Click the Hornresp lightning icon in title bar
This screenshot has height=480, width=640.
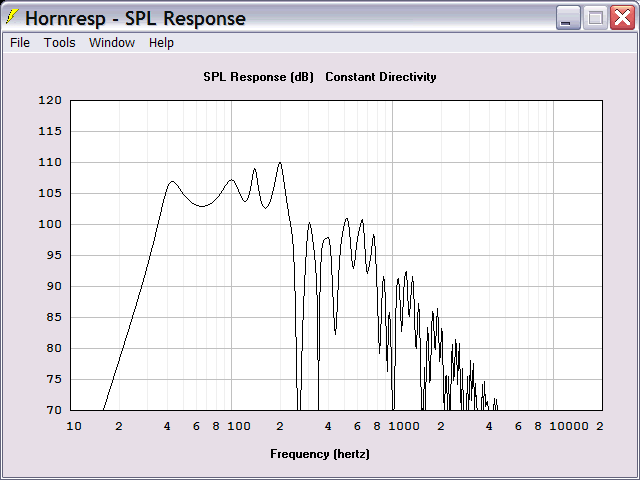(12, 17)
